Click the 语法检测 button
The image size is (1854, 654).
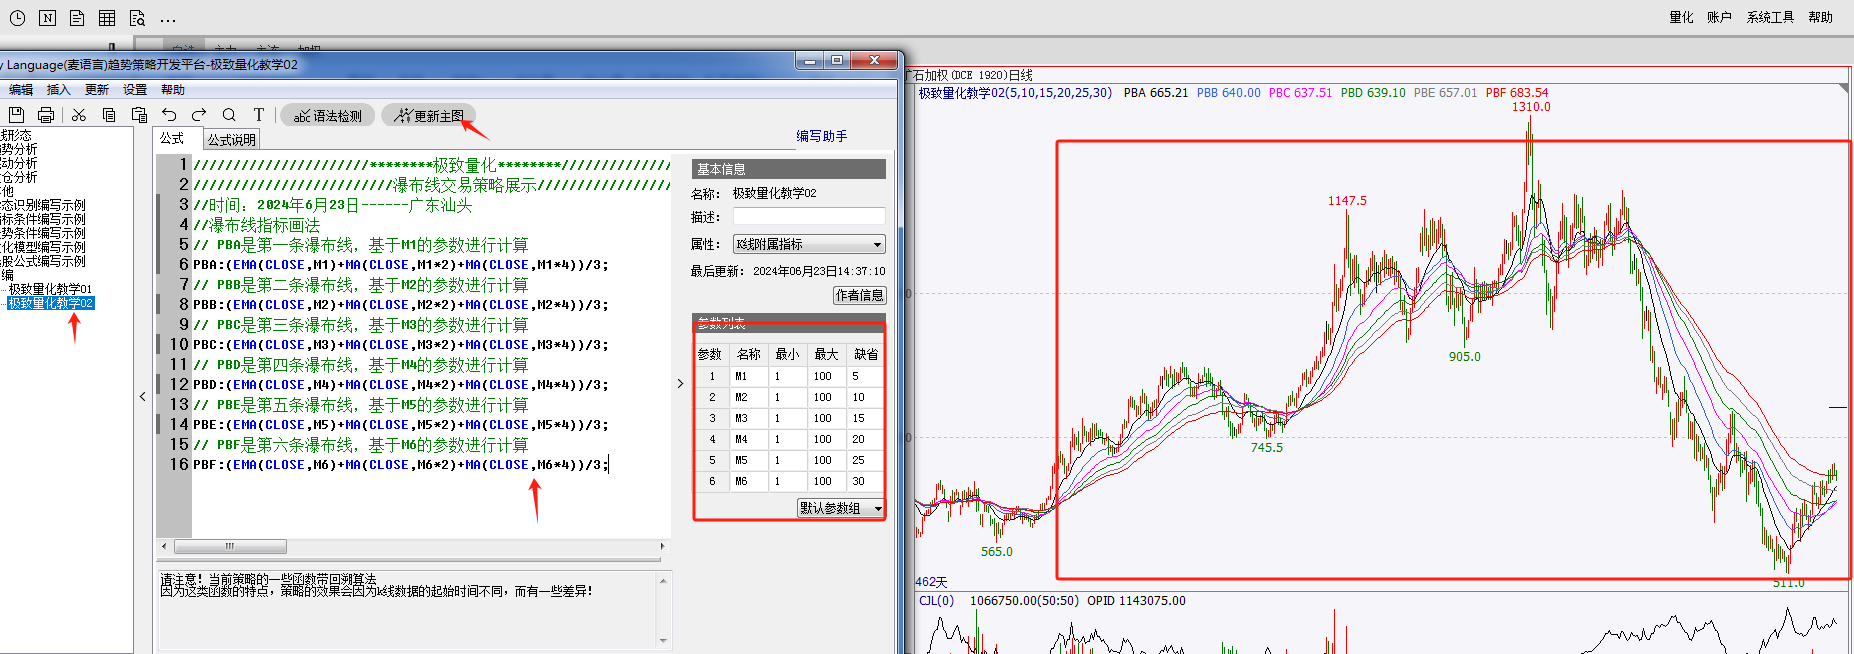tap(327, 116)
